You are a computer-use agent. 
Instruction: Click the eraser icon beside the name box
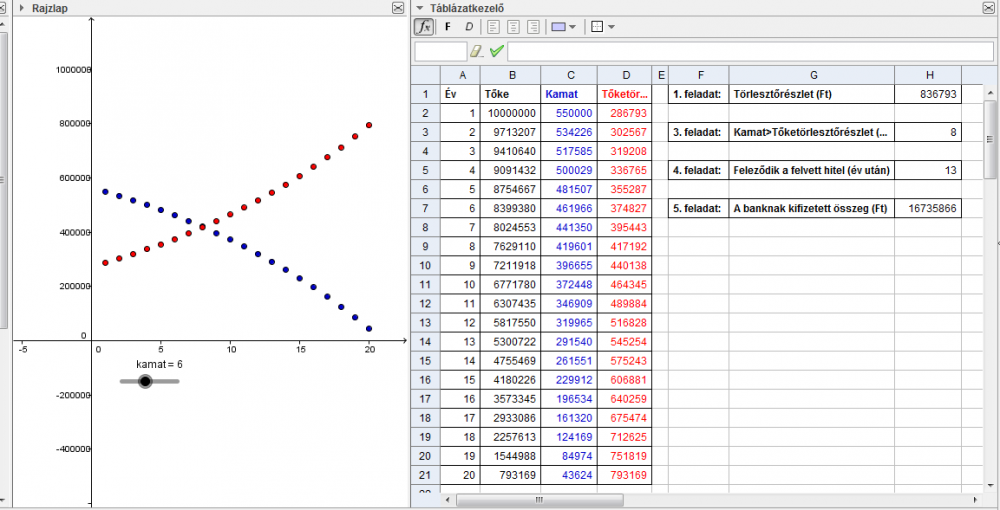click(x=477, y=51)
